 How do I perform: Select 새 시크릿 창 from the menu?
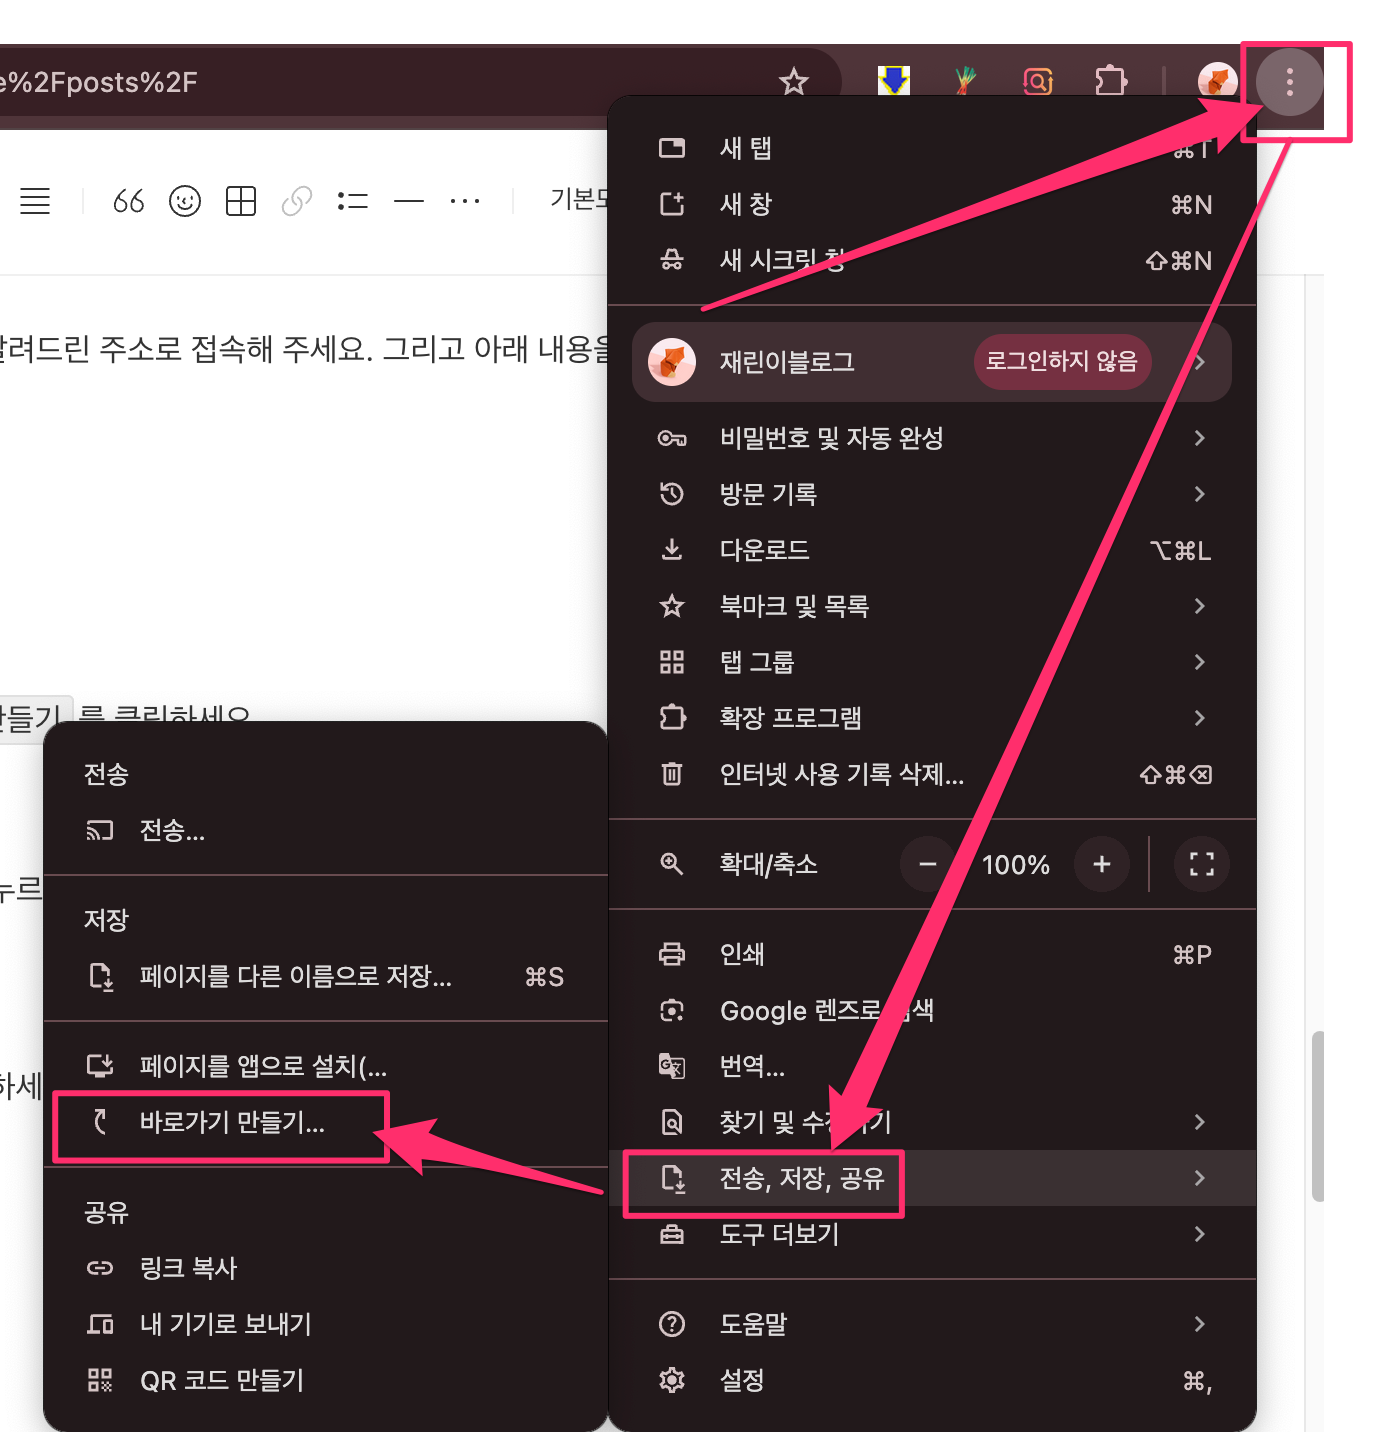783,260
